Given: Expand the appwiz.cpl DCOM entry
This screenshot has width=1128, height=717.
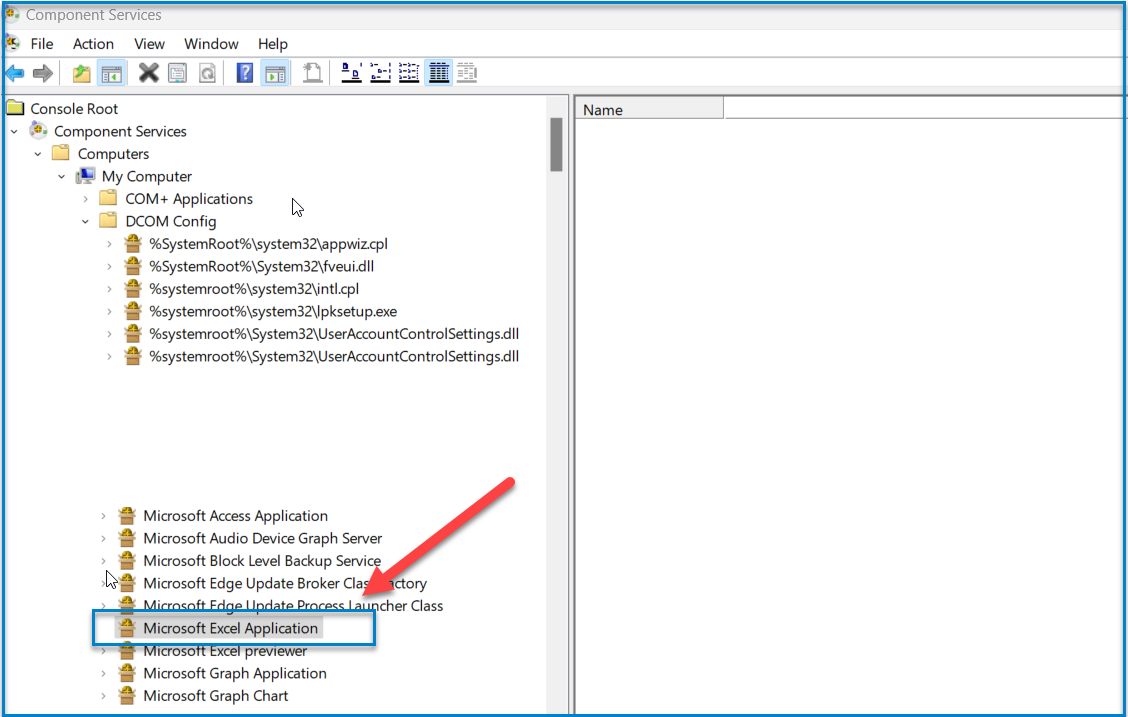Looking at the screenshot, I should click(109, 245).
